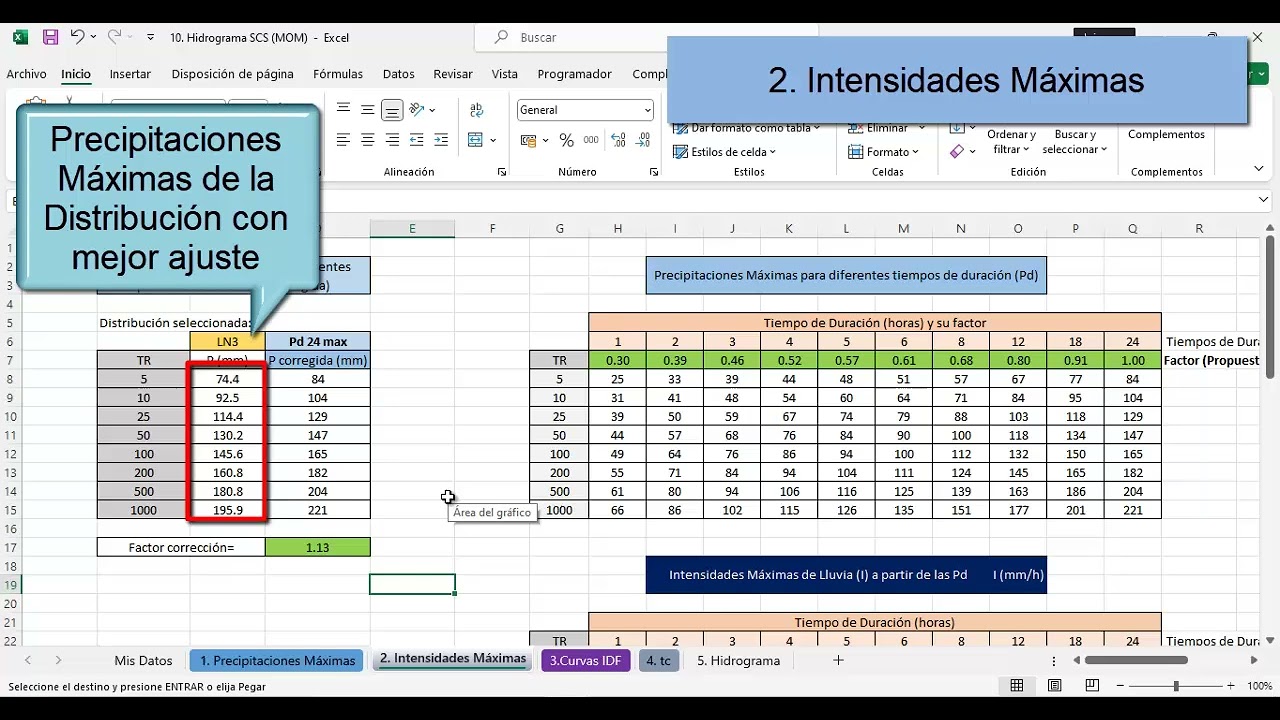
Task: Click the Complementos button
Action: point(1166,134)
